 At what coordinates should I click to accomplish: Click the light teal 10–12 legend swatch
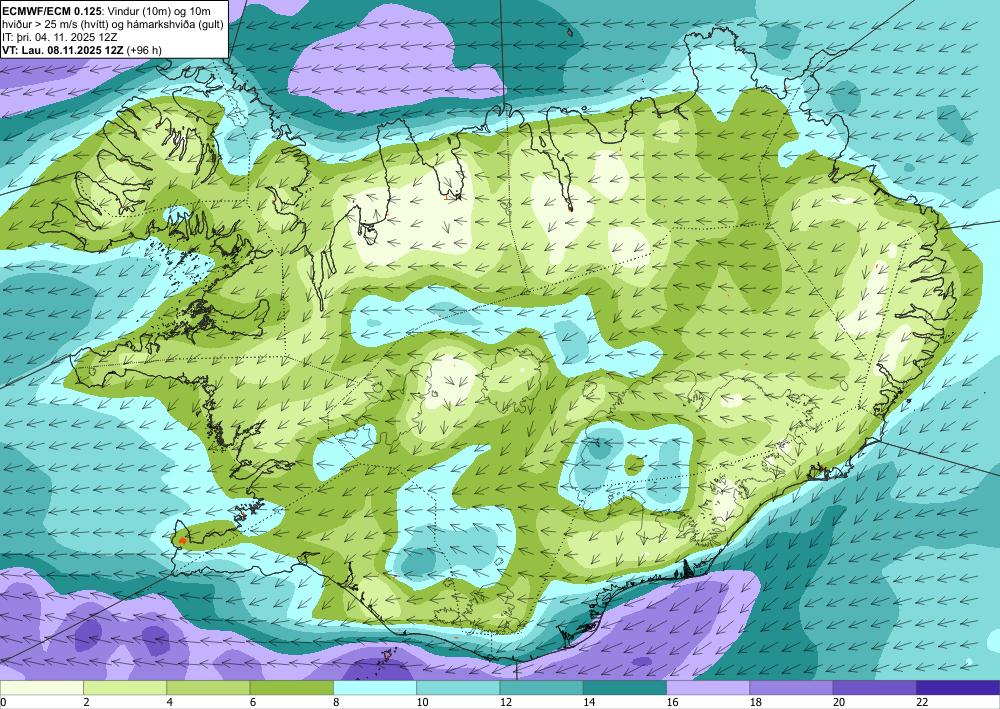(x=458, y=688)
